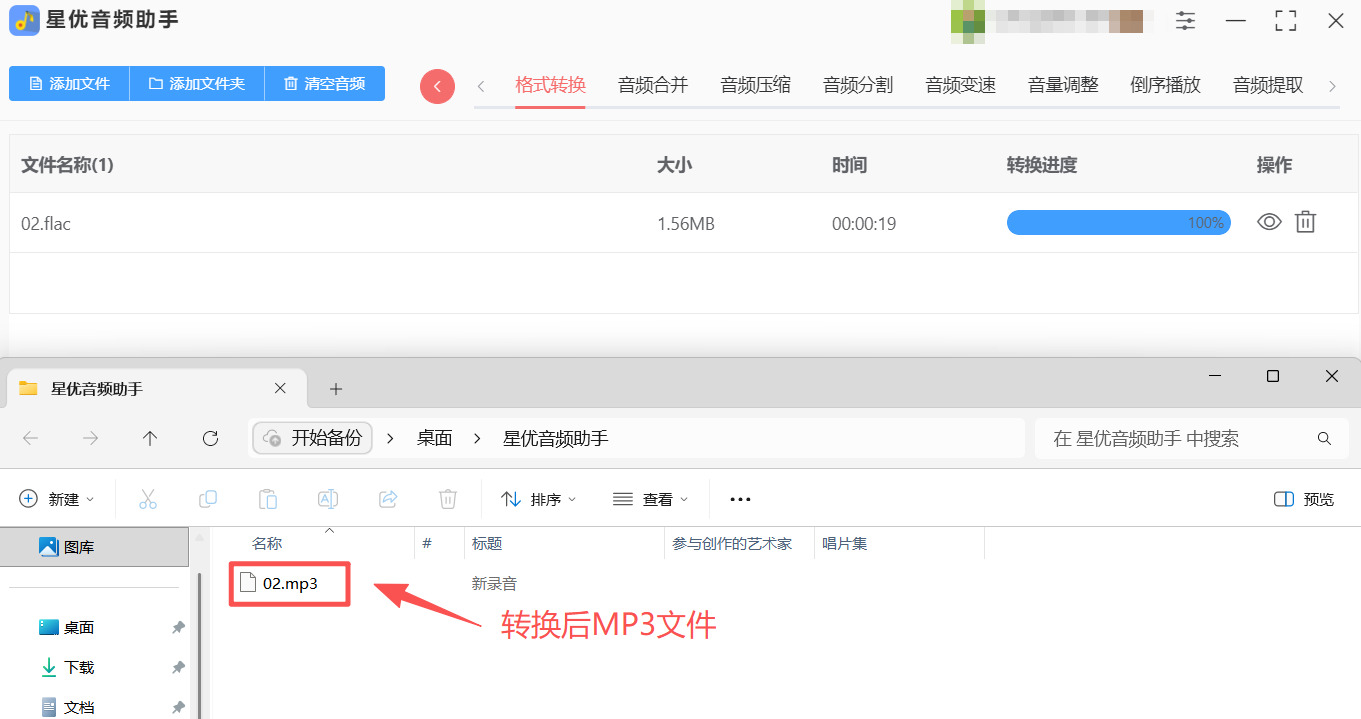Switch to the 倒序播放 tab
This screenshot has width=1361, height=719.
tap(1166, 85)
